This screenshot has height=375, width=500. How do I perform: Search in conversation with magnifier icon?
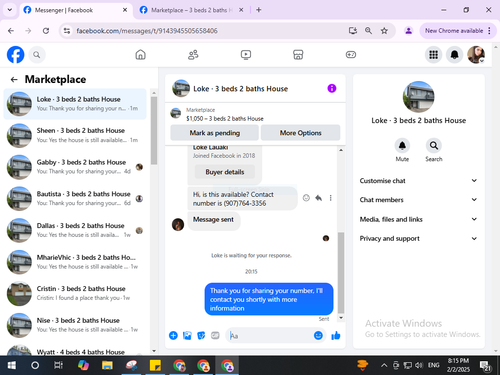[x=434, y=145]
